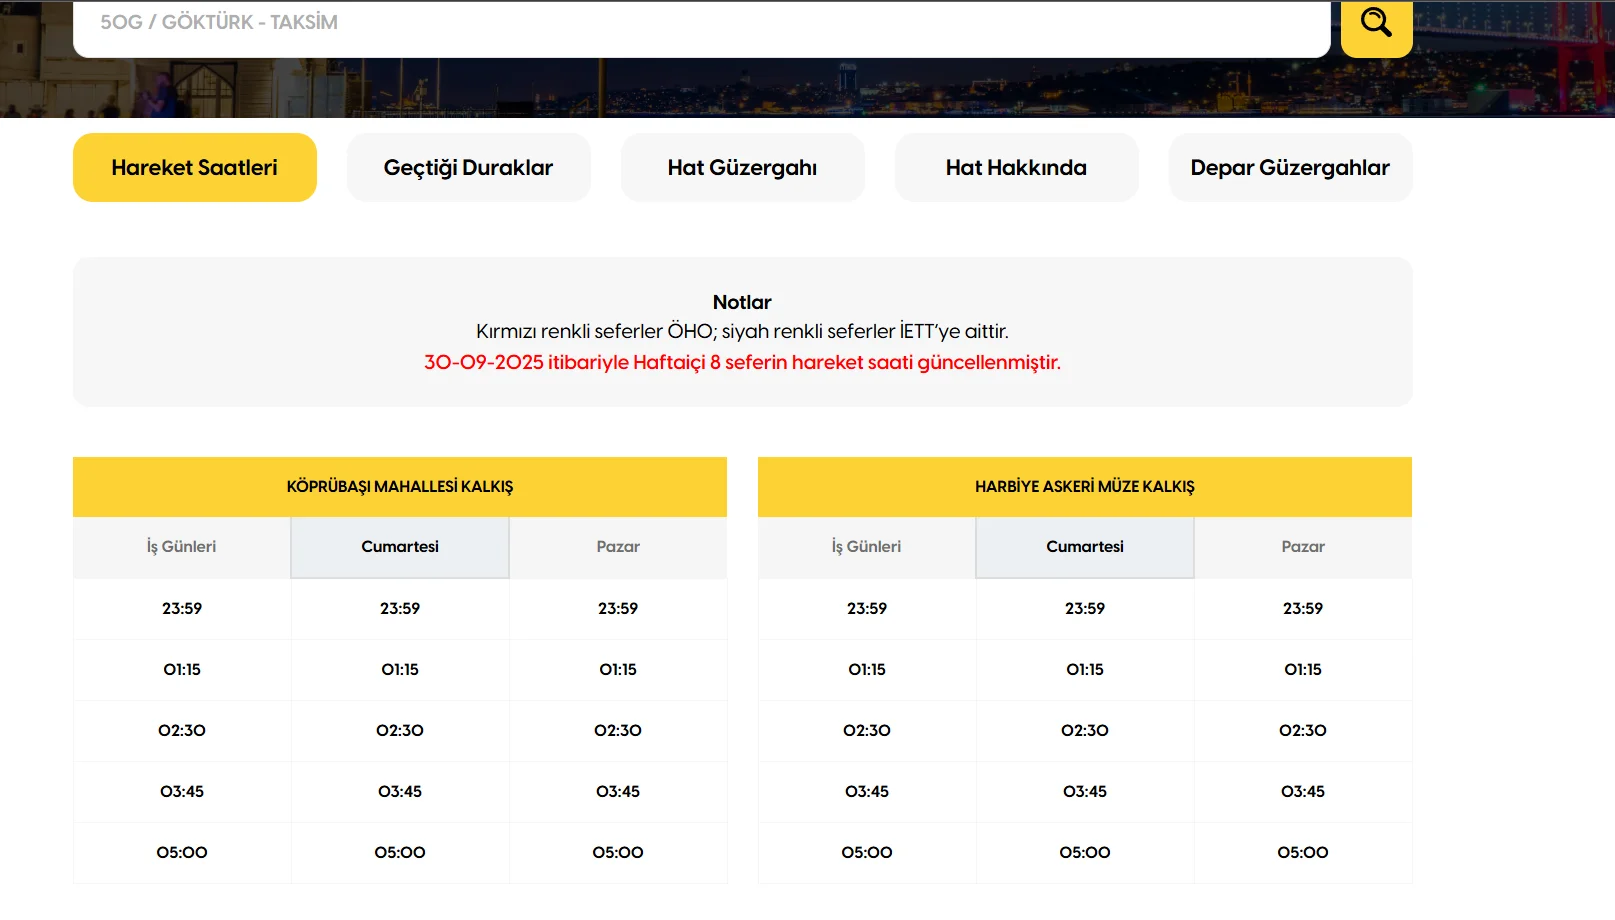
Task: Click the 50G / GÖKTÜRK - TAKSİM search field
Action: tap(700, 23)
